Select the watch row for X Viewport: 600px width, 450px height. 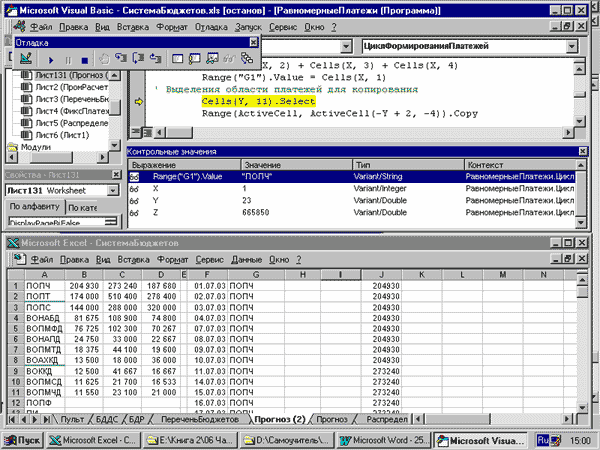click(351, 188)
